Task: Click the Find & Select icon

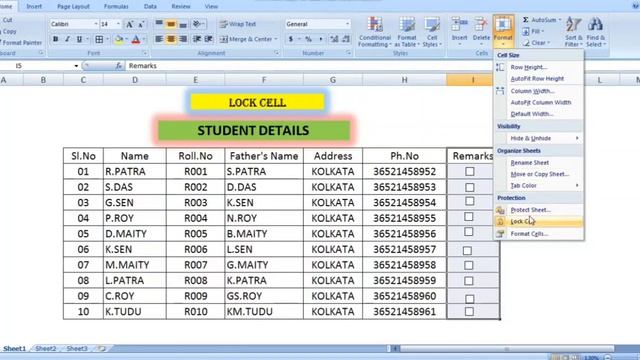Action: click(x=596, y=25)
